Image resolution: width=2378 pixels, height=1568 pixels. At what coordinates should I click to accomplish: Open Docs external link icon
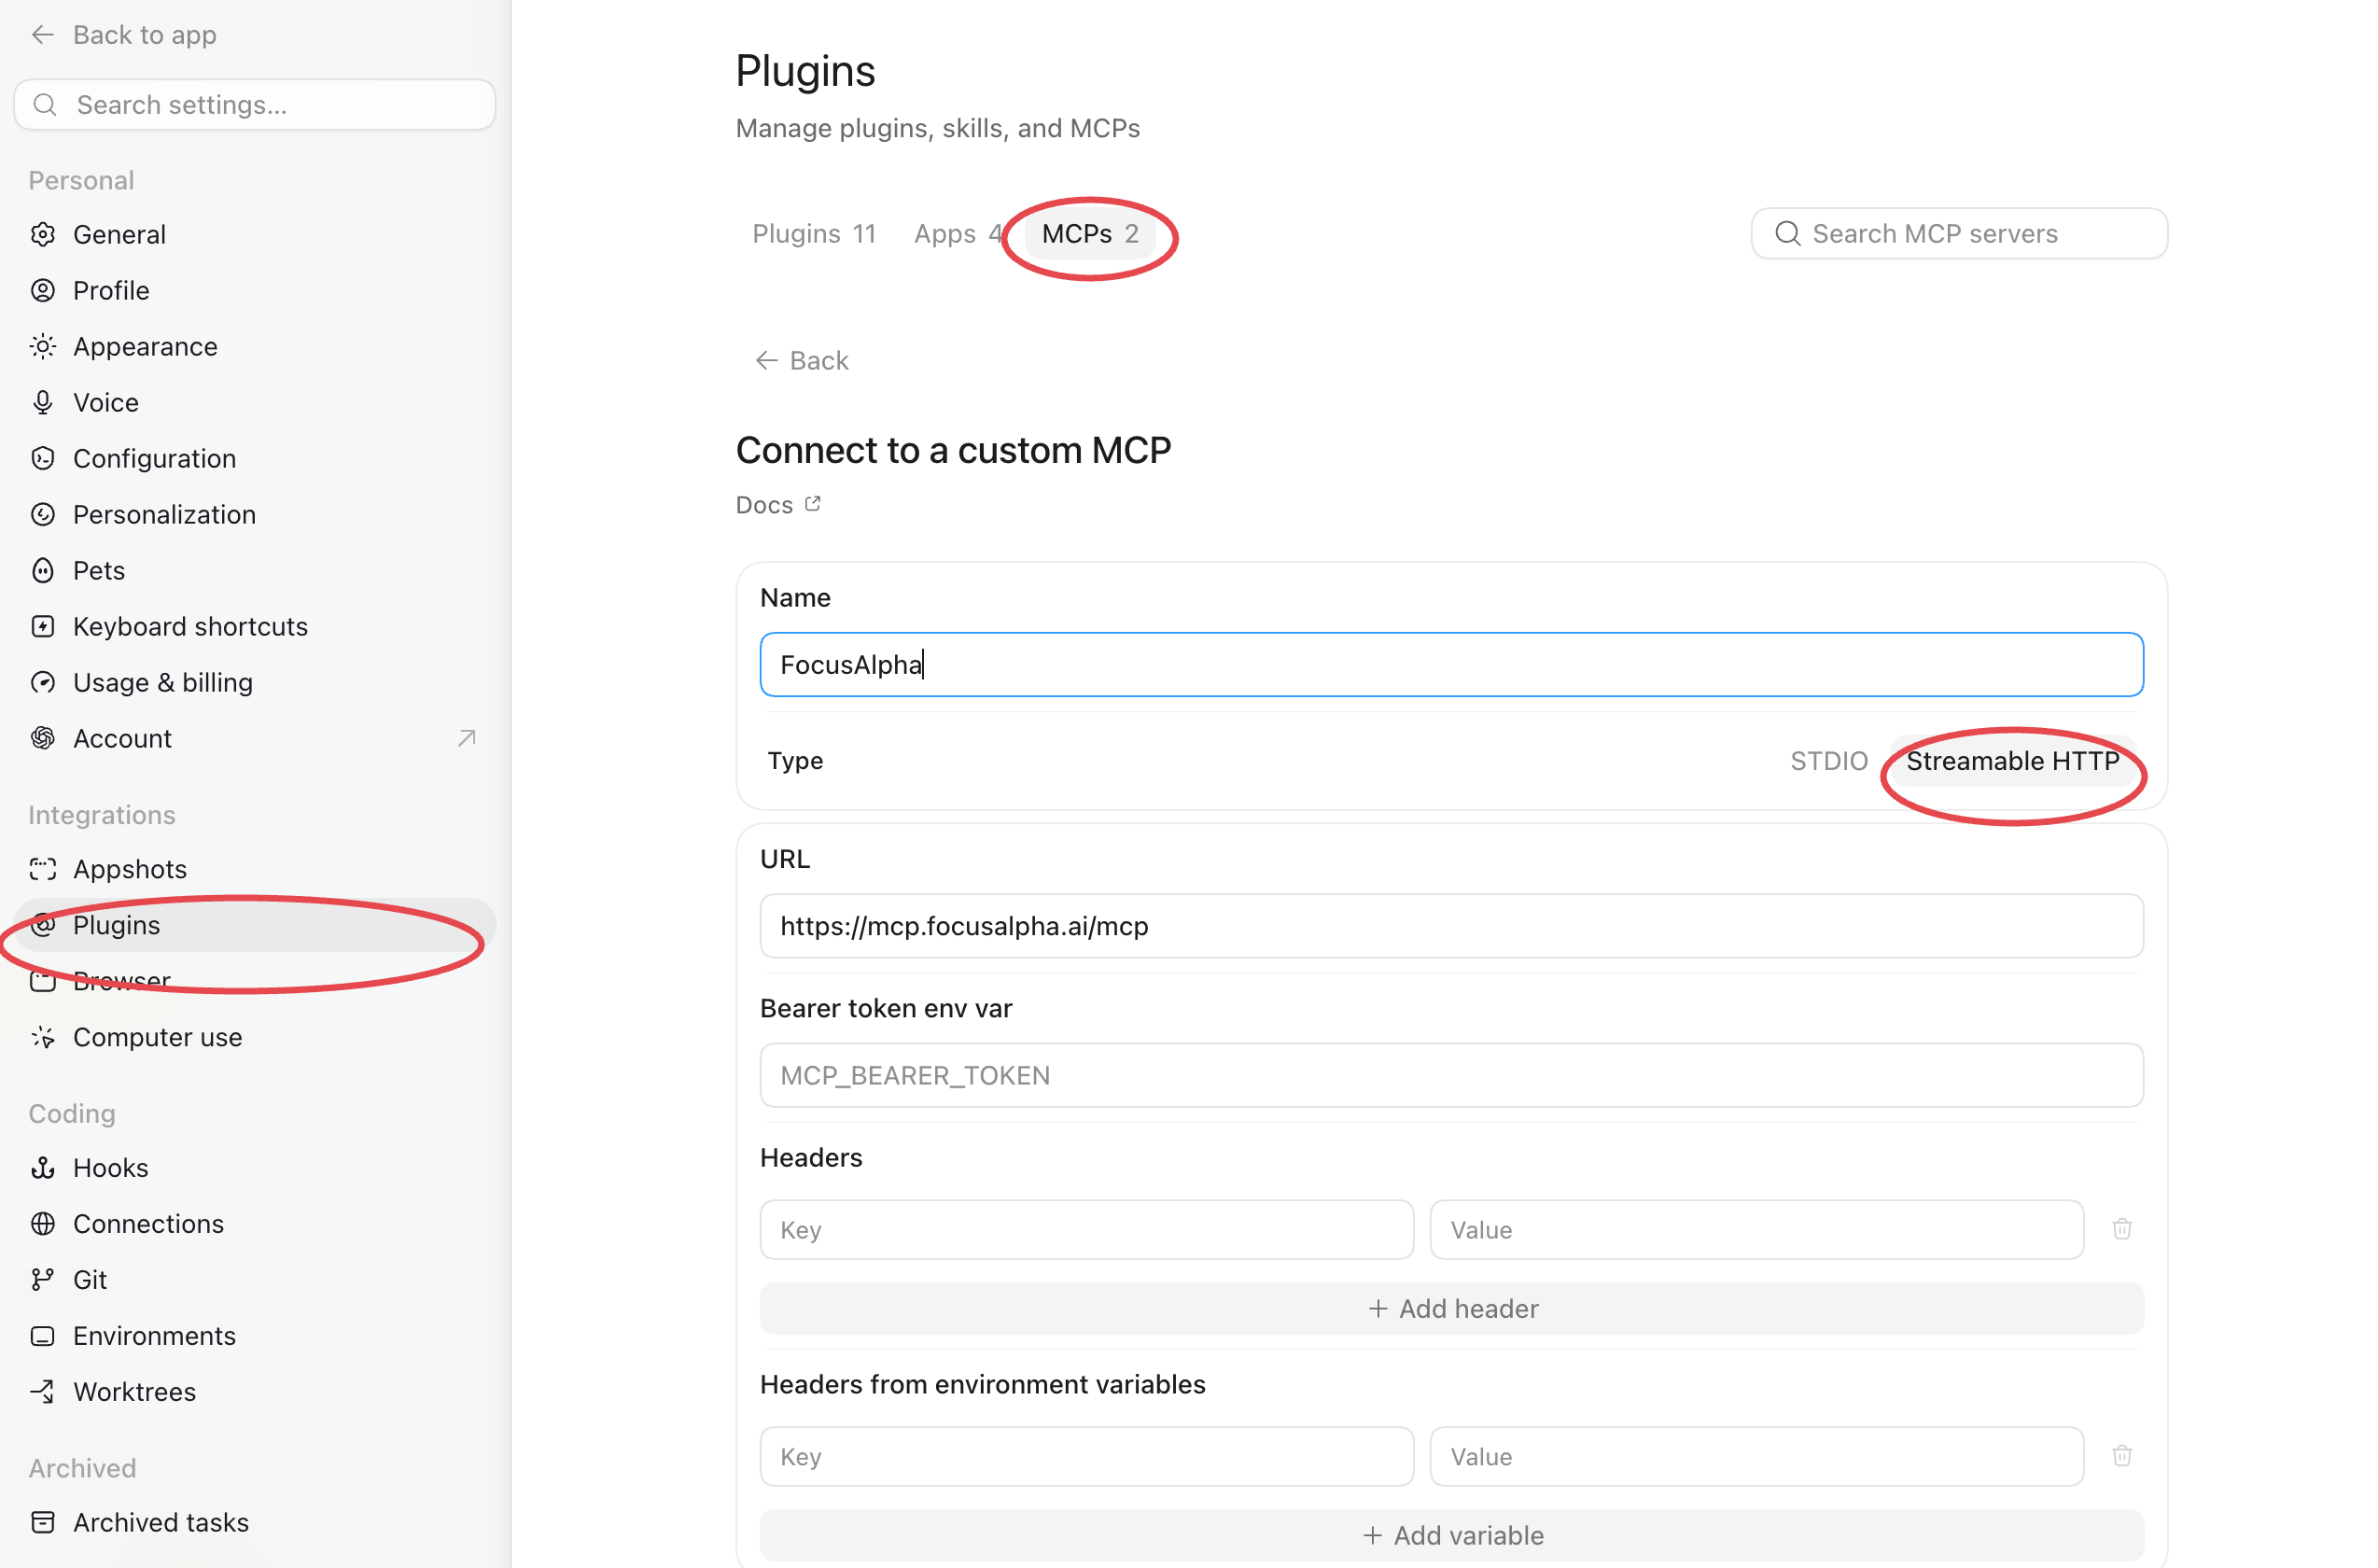click(x=812, y=504)
